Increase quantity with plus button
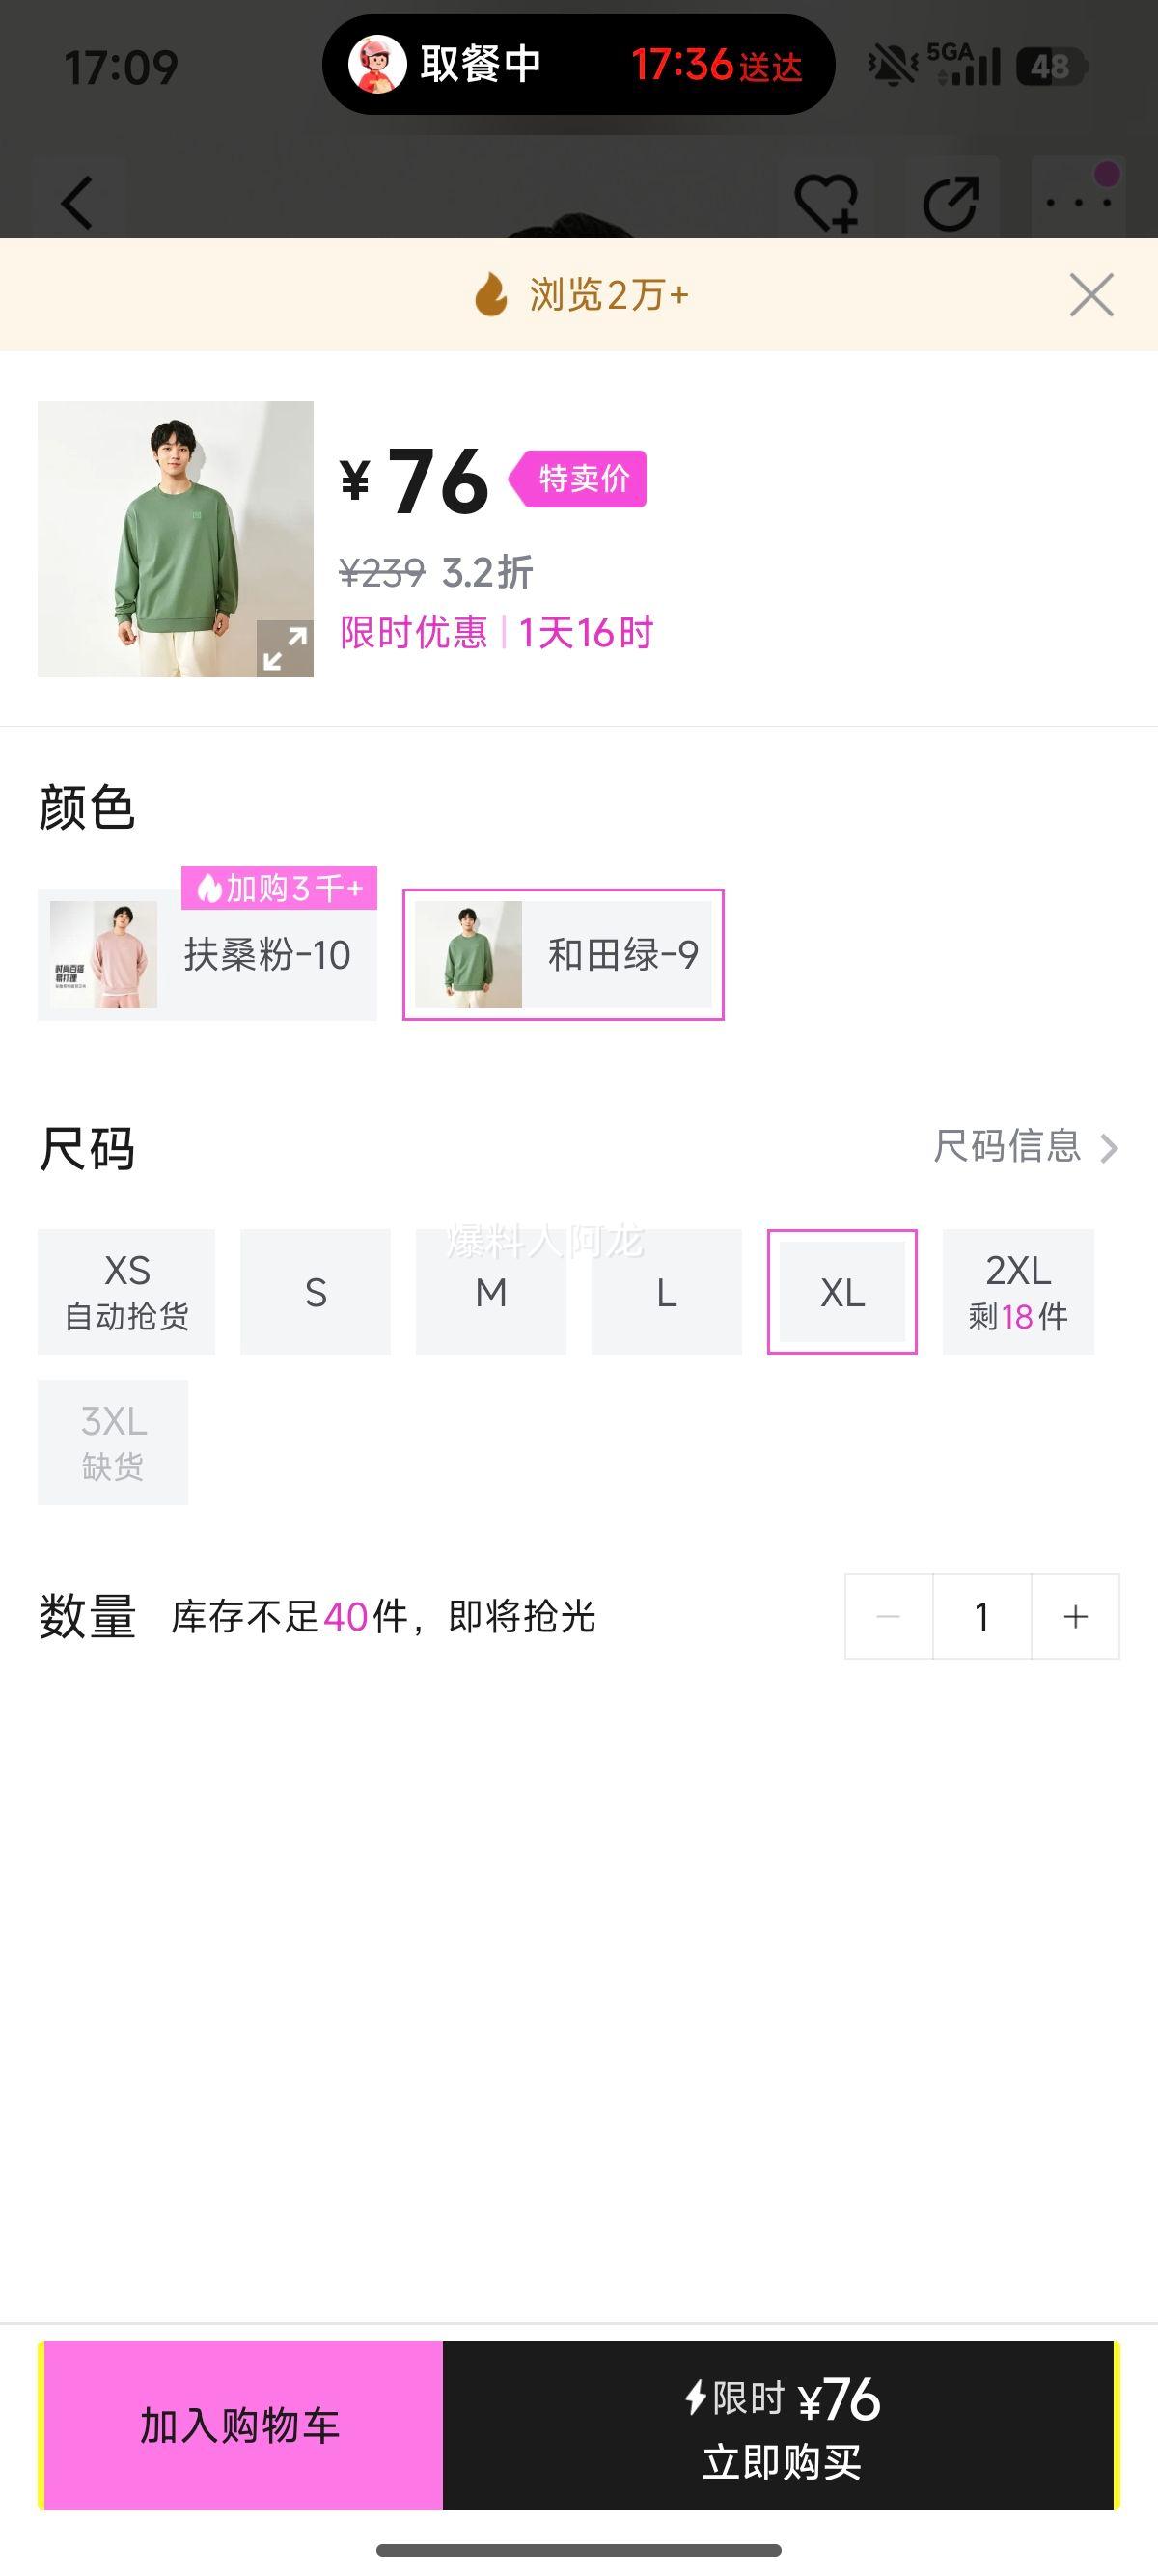Viewport: 1158px width, 2576px height. point(1076,1617)
